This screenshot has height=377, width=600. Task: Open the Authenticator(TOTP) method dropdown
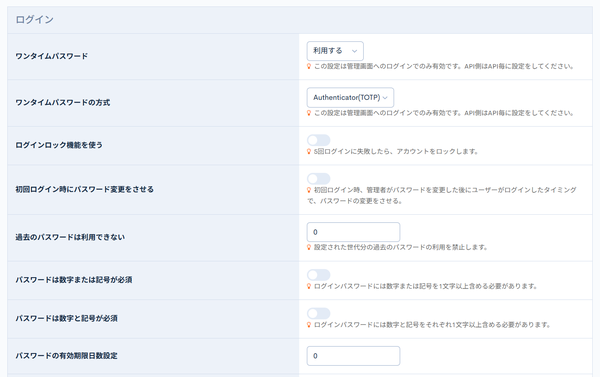(350, 98)
